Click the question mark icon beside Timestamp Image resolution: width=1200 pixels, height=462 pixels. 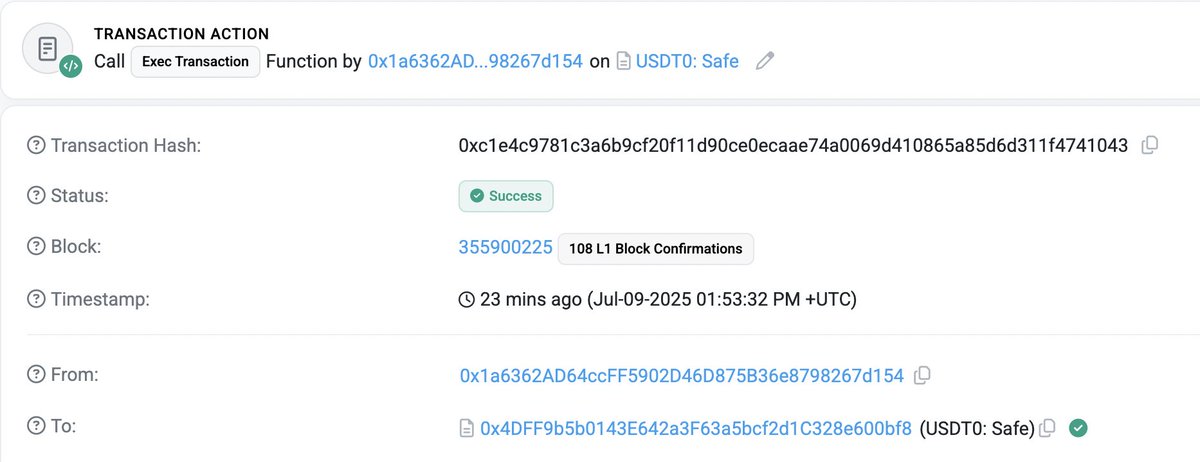click(x=36, y=298)
